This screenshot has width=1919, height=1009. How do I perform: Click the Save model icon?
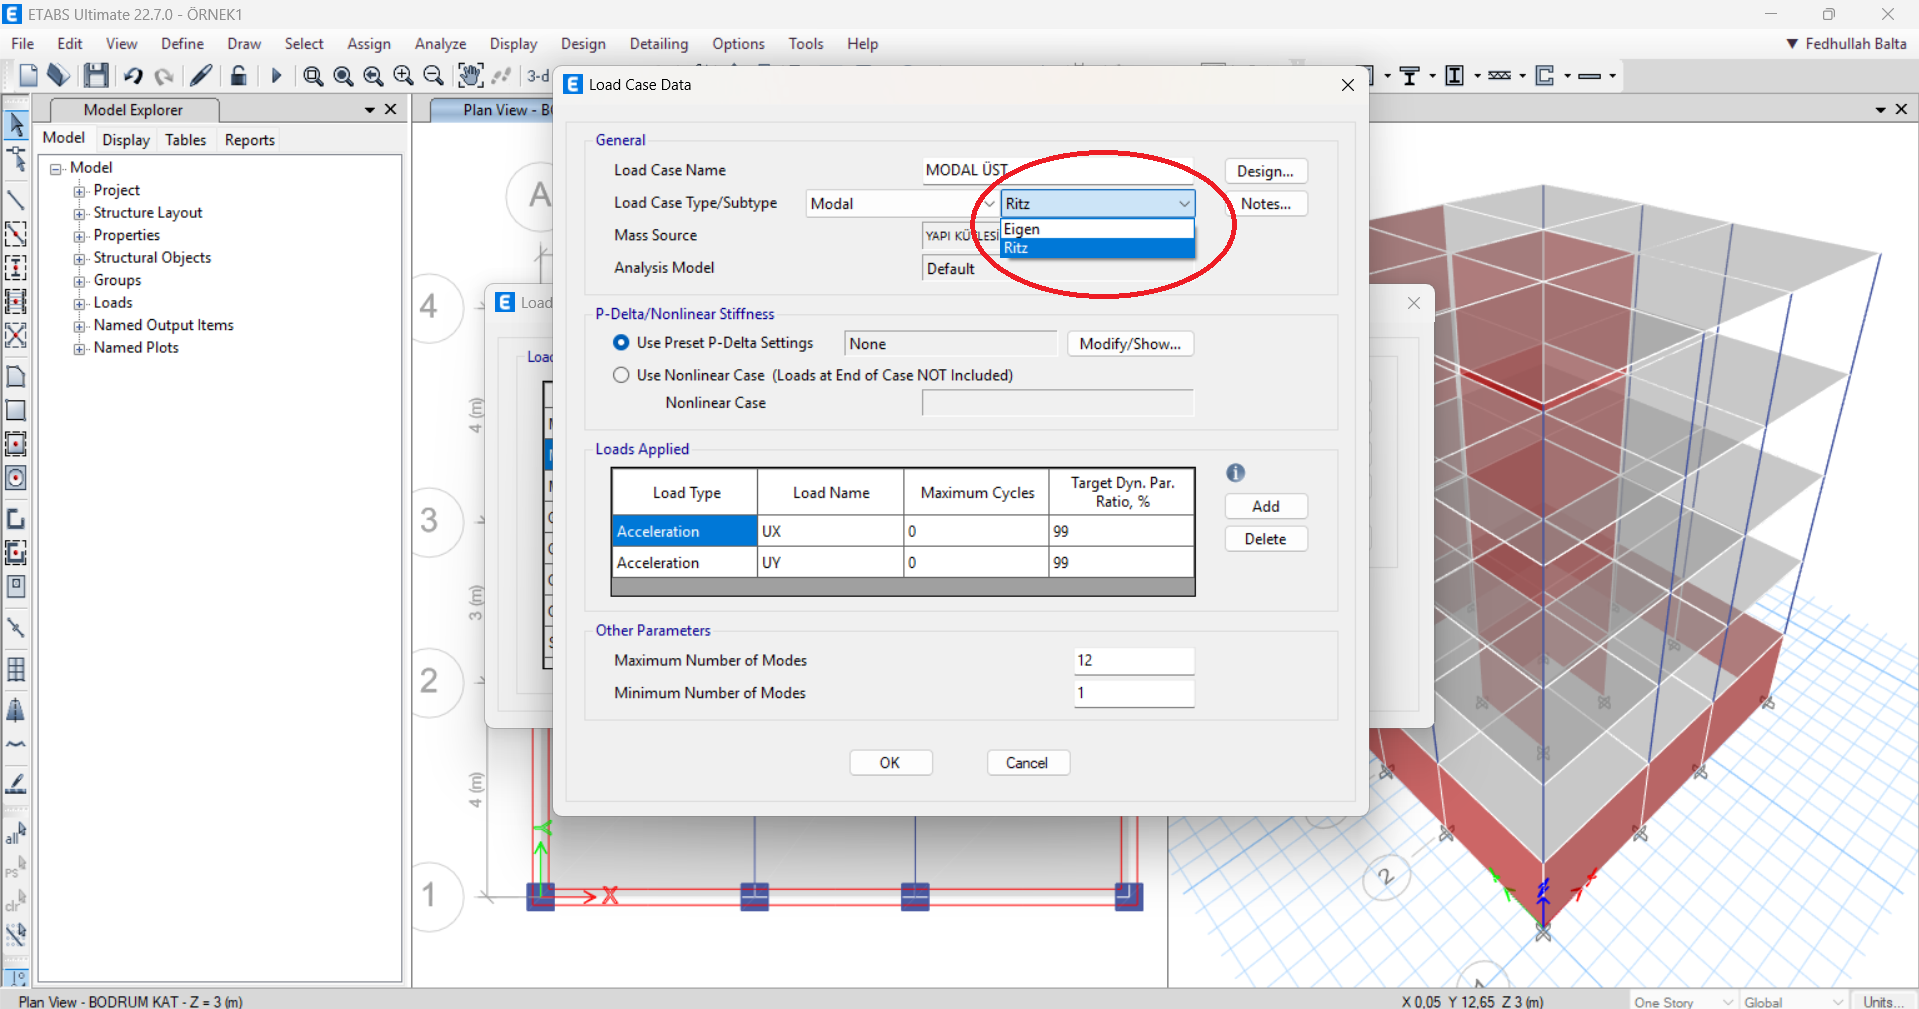(x=96, y=76)
